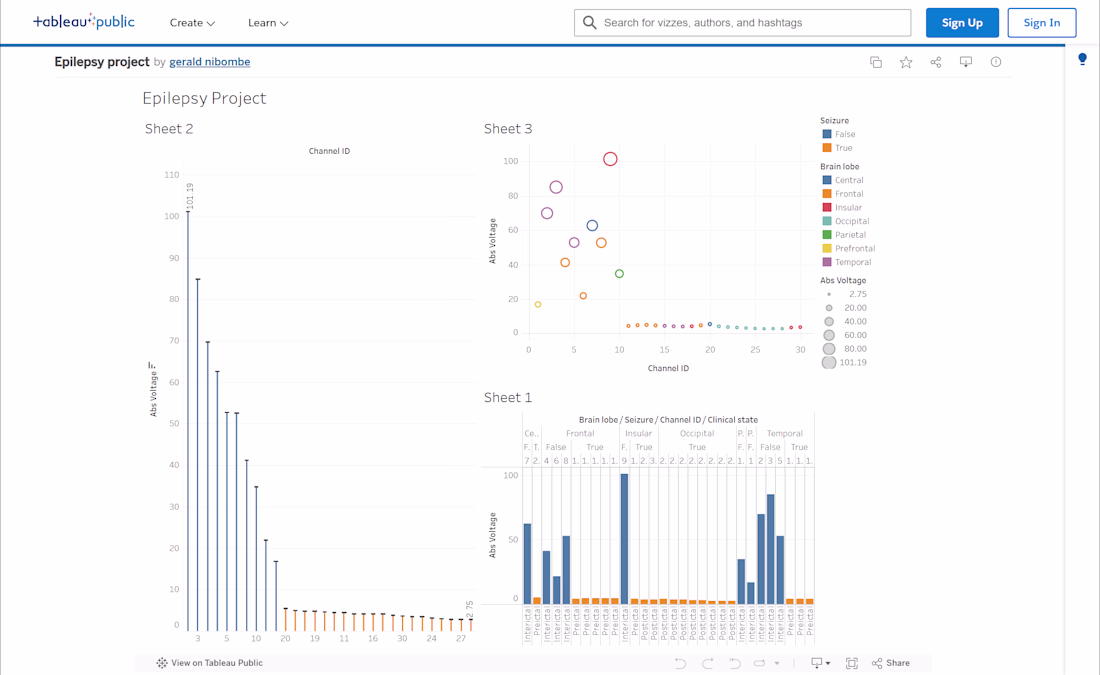Image resolution: width=1100 pixels, height=675 pixels.
Task: Highlight the Temporal brain lobe swatch
Action: click(826, 262)
